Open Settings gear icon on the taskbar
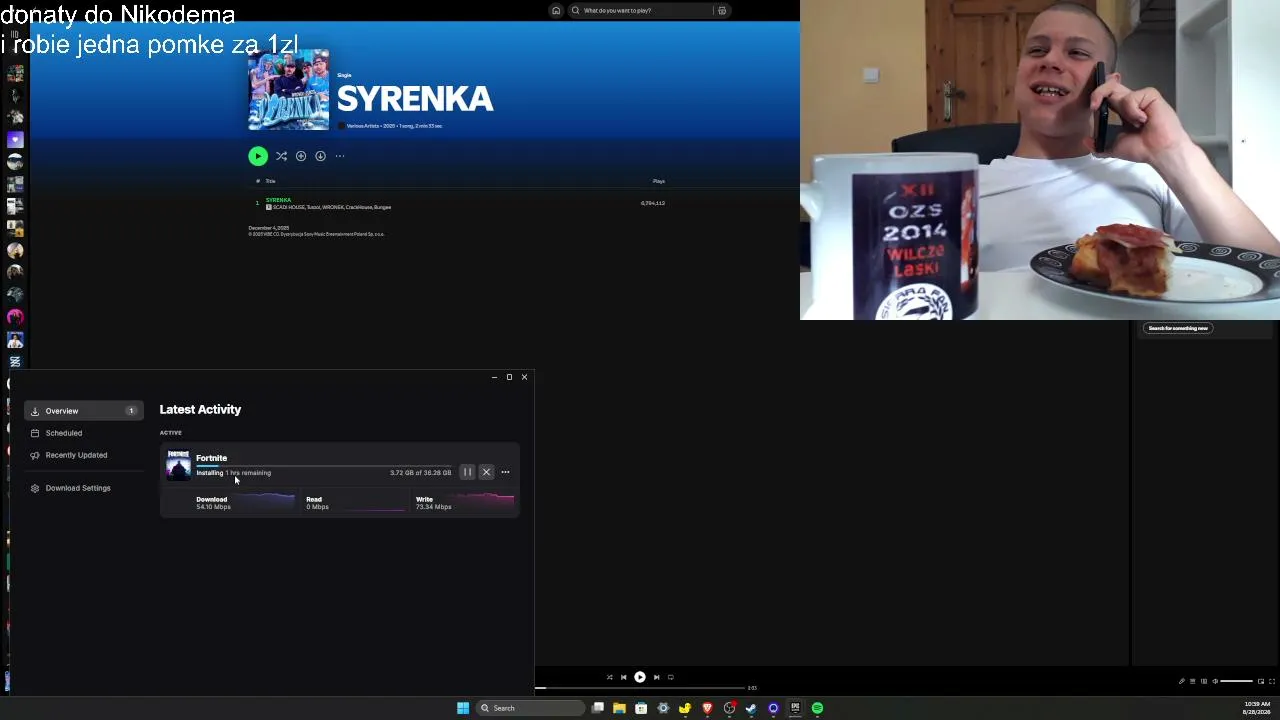Viewport: 1280px width, 720px height. [663, 708]
